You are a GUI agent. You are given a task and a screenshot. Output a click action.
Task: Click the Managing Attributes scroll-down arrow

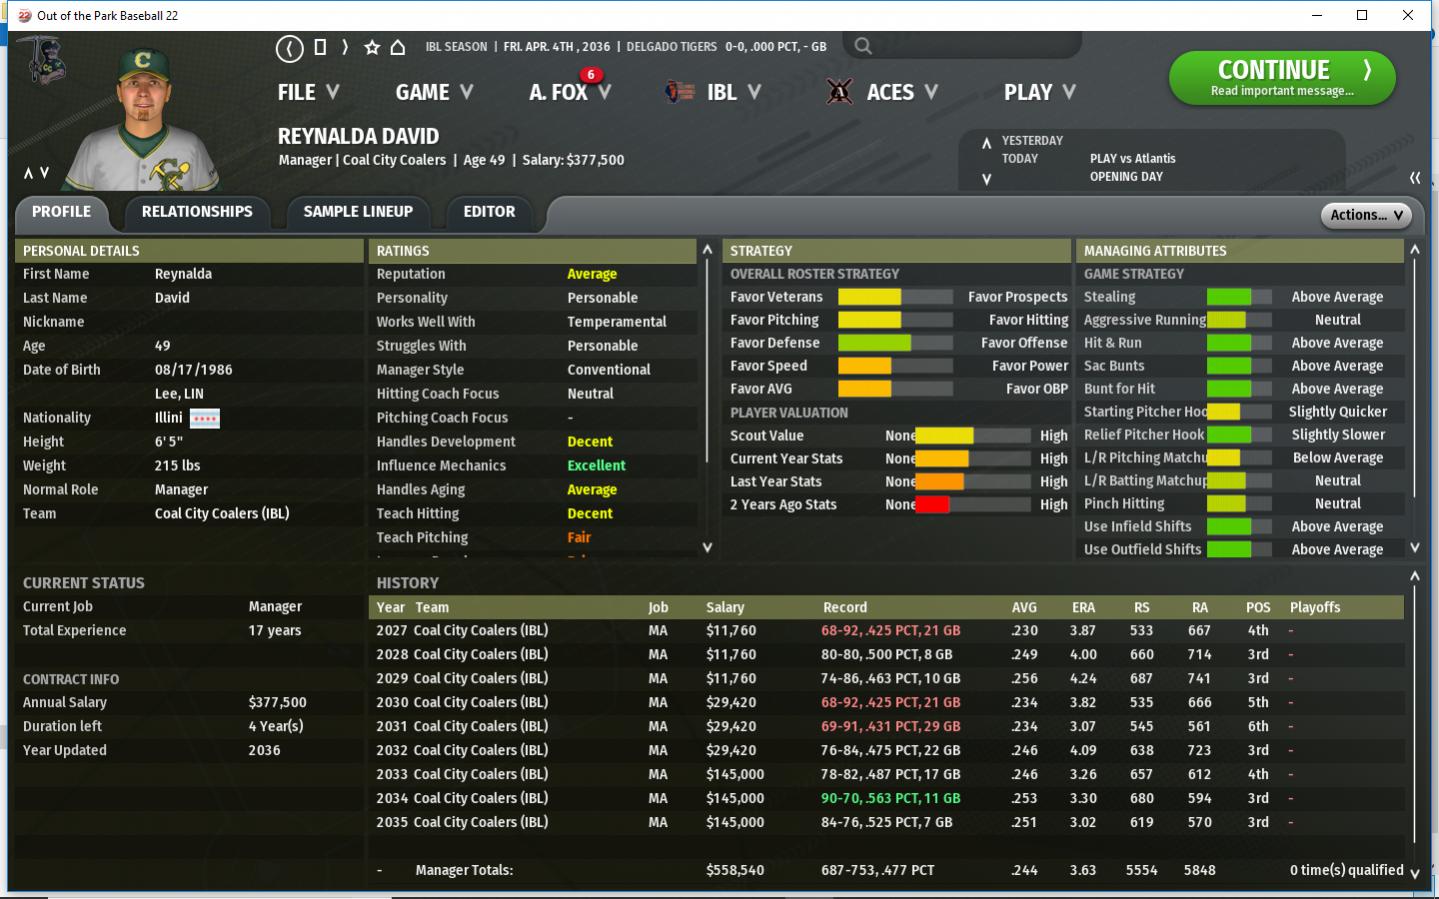(x=1415, y=547)
